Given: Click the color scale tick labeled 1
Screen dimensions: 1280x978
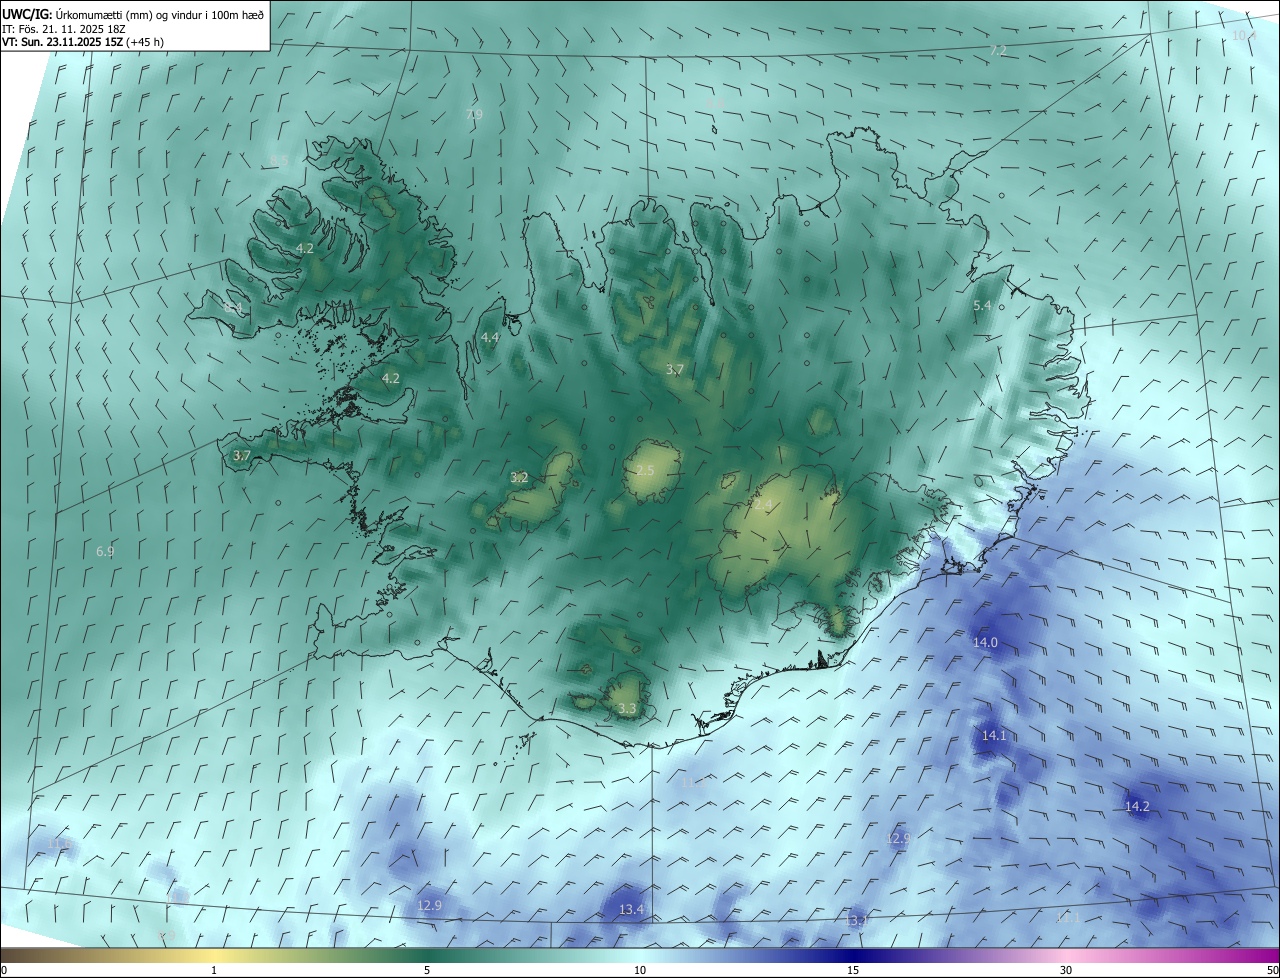Looking at the screenshot, I should click(x=214, y=970).
